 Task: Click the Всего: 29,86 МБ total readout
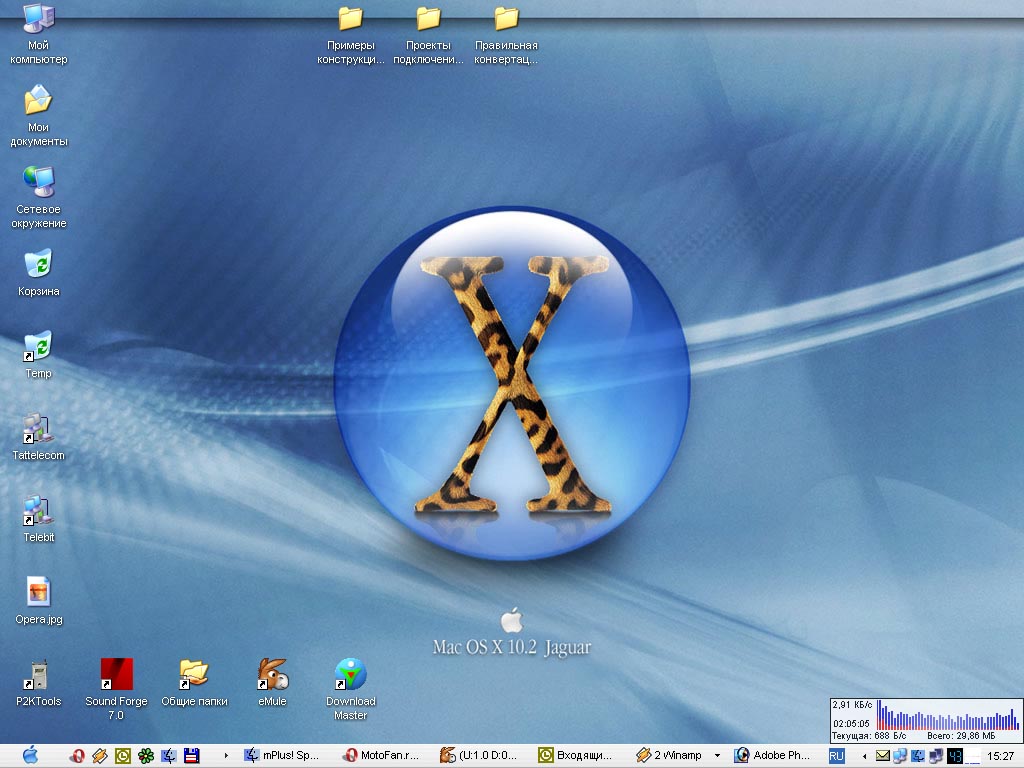(961, 735)
